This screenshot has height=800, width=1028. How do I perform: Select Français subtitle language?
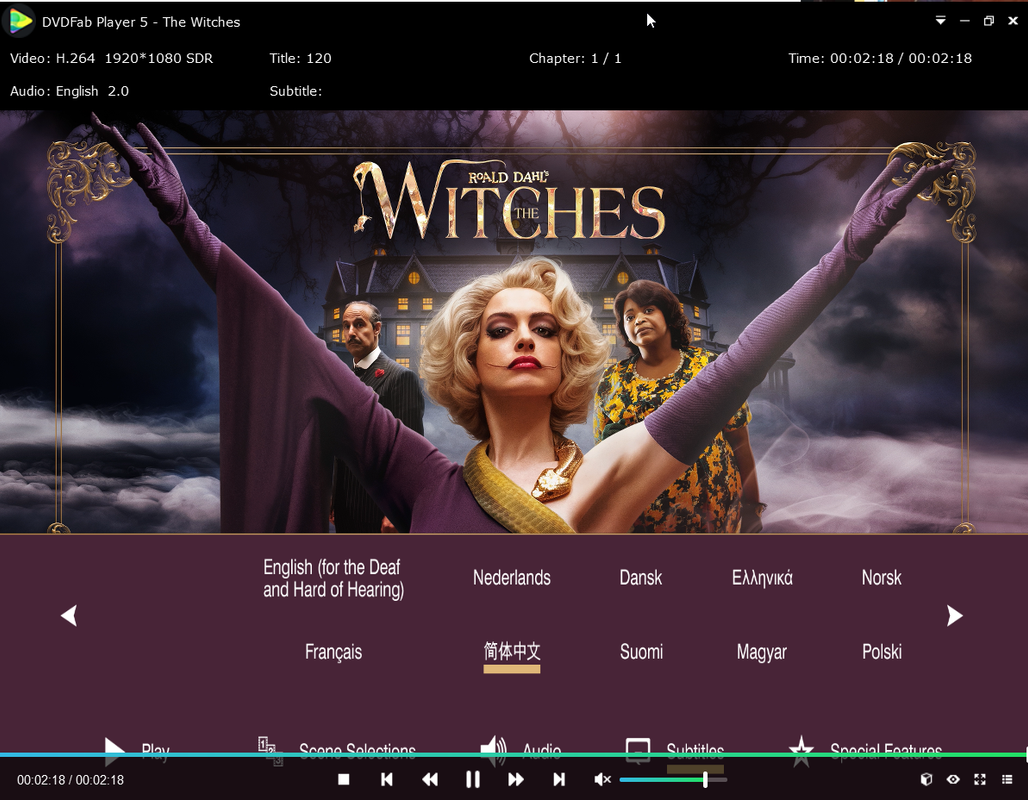coord(333,652)
